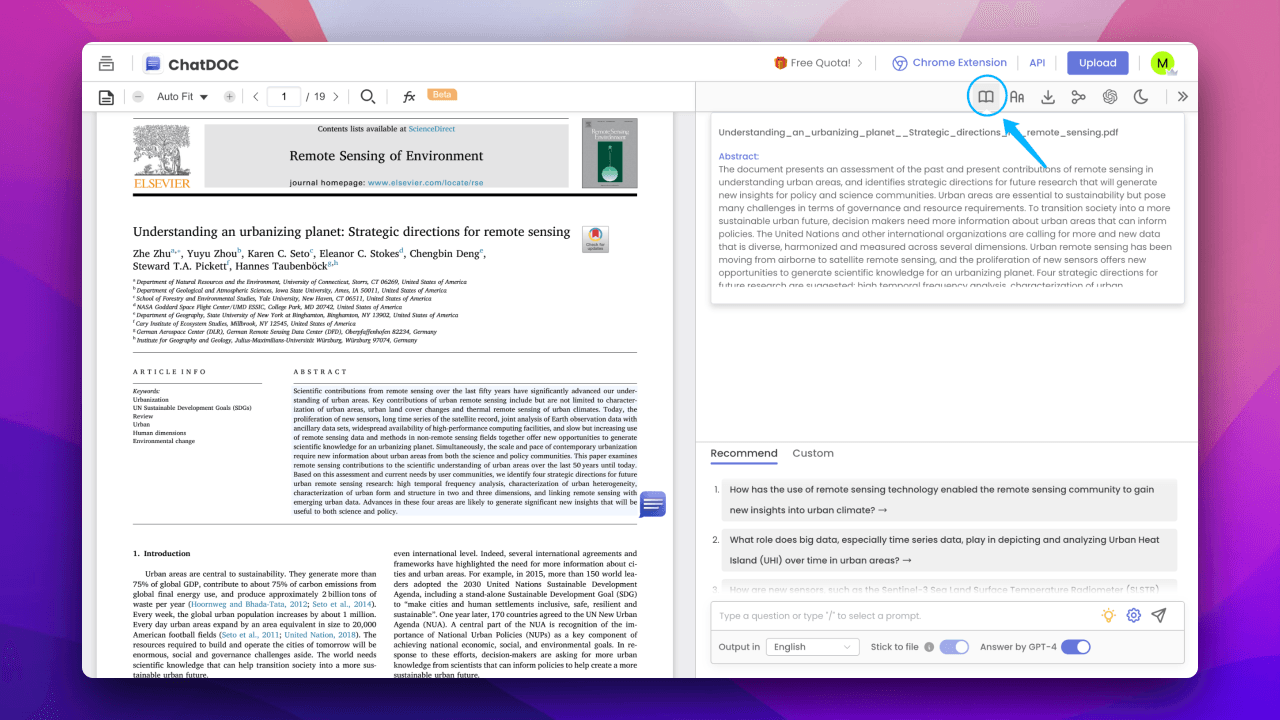
Task: Click the lightbulb suggestions icon
Action: pyautogui.click(x=1108, y=616)
